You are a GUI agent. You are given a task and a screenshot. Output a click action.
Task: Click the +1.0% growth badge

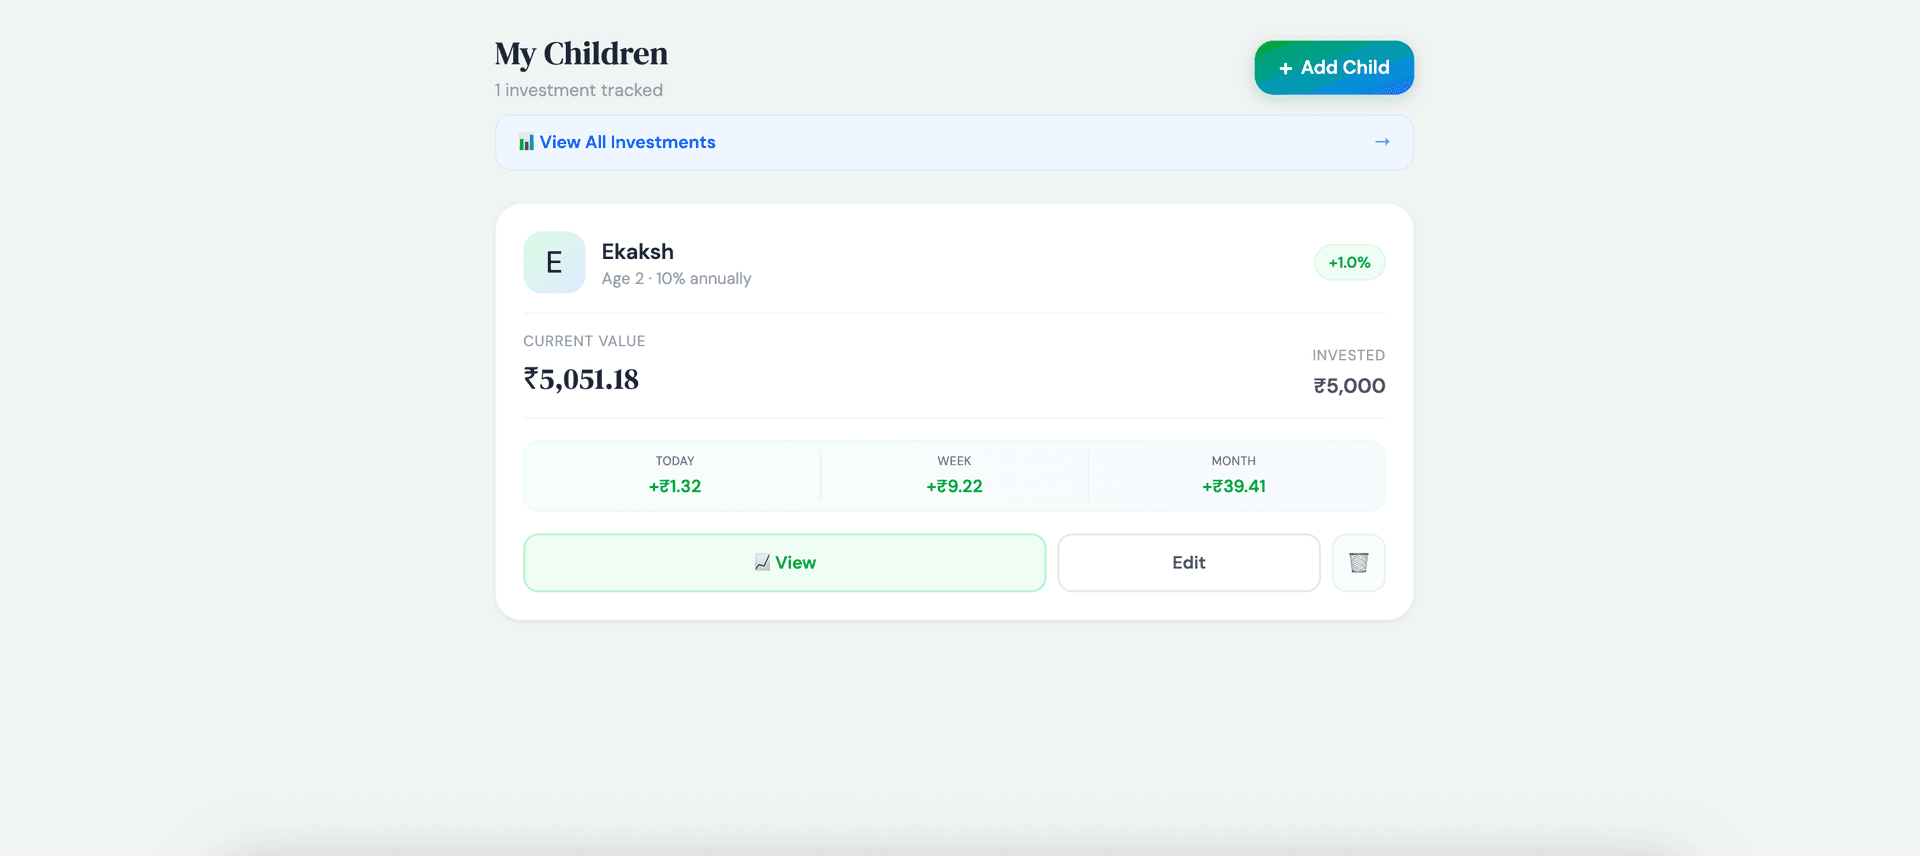[1349, 263]
